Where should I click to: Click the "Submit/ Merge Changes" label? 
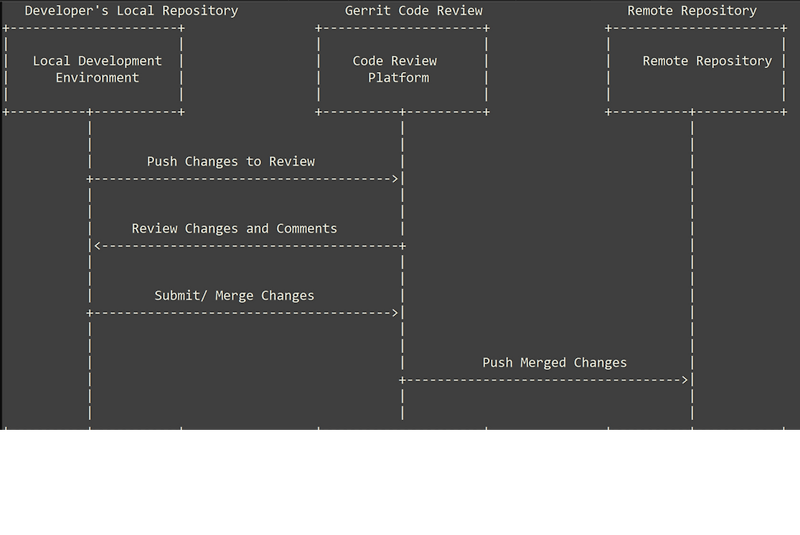(x=234, y=296)
